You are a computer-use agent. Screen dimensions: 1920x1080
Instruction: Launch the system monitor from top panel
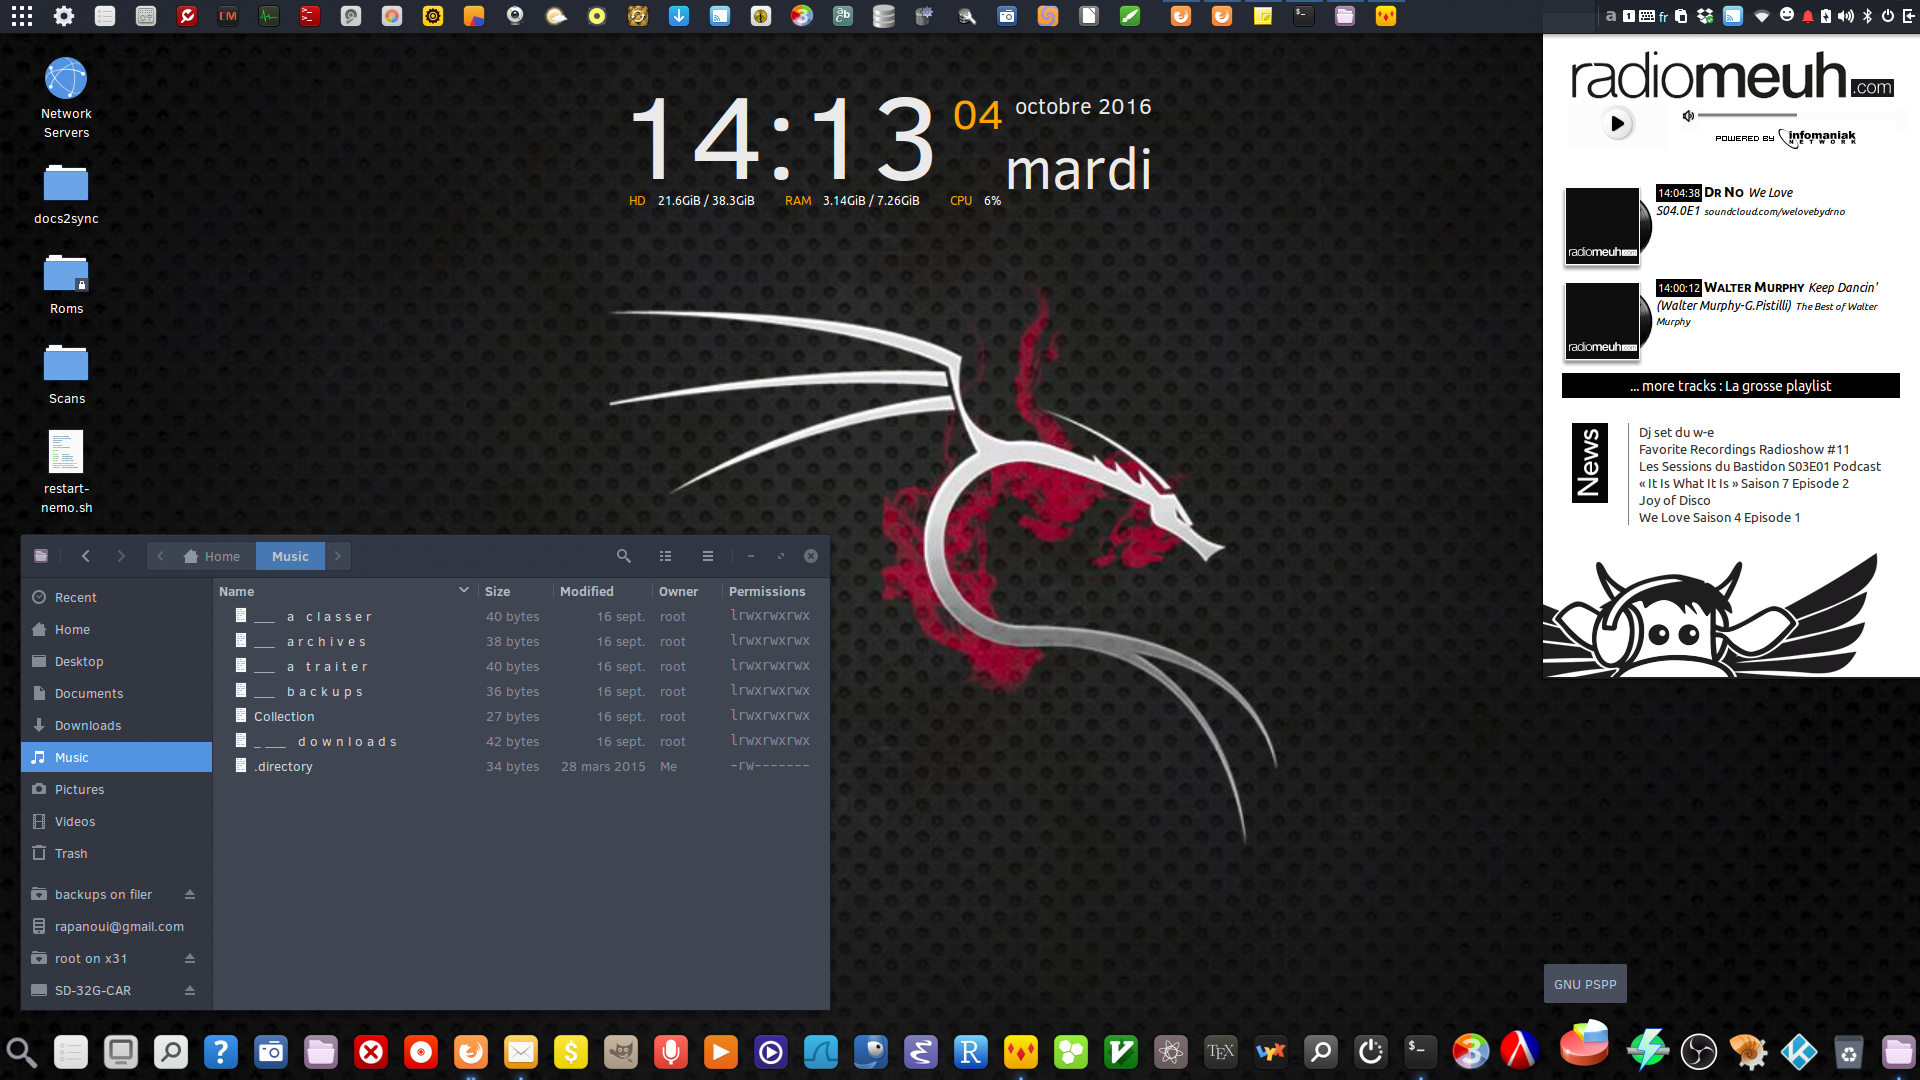coord(269,16)
